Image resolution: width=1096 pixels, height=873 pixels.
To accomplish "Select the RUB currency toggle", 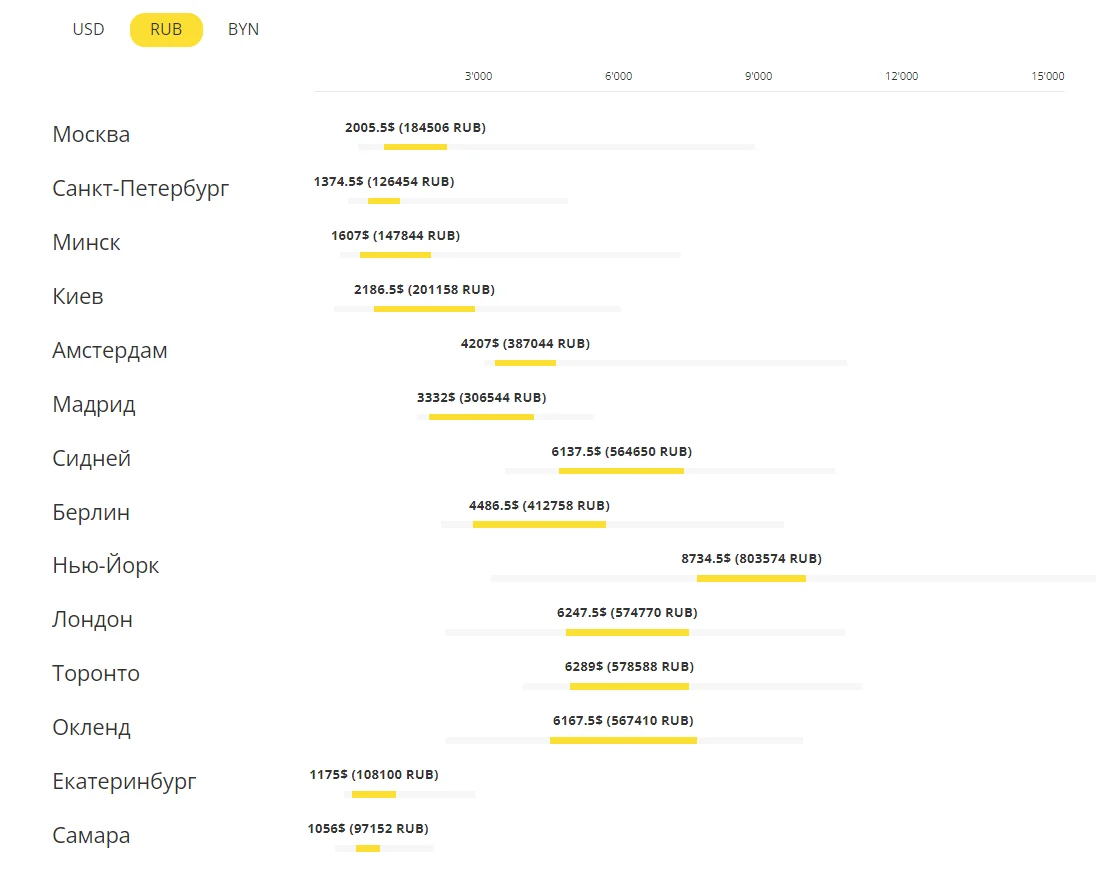I will 166,30.
